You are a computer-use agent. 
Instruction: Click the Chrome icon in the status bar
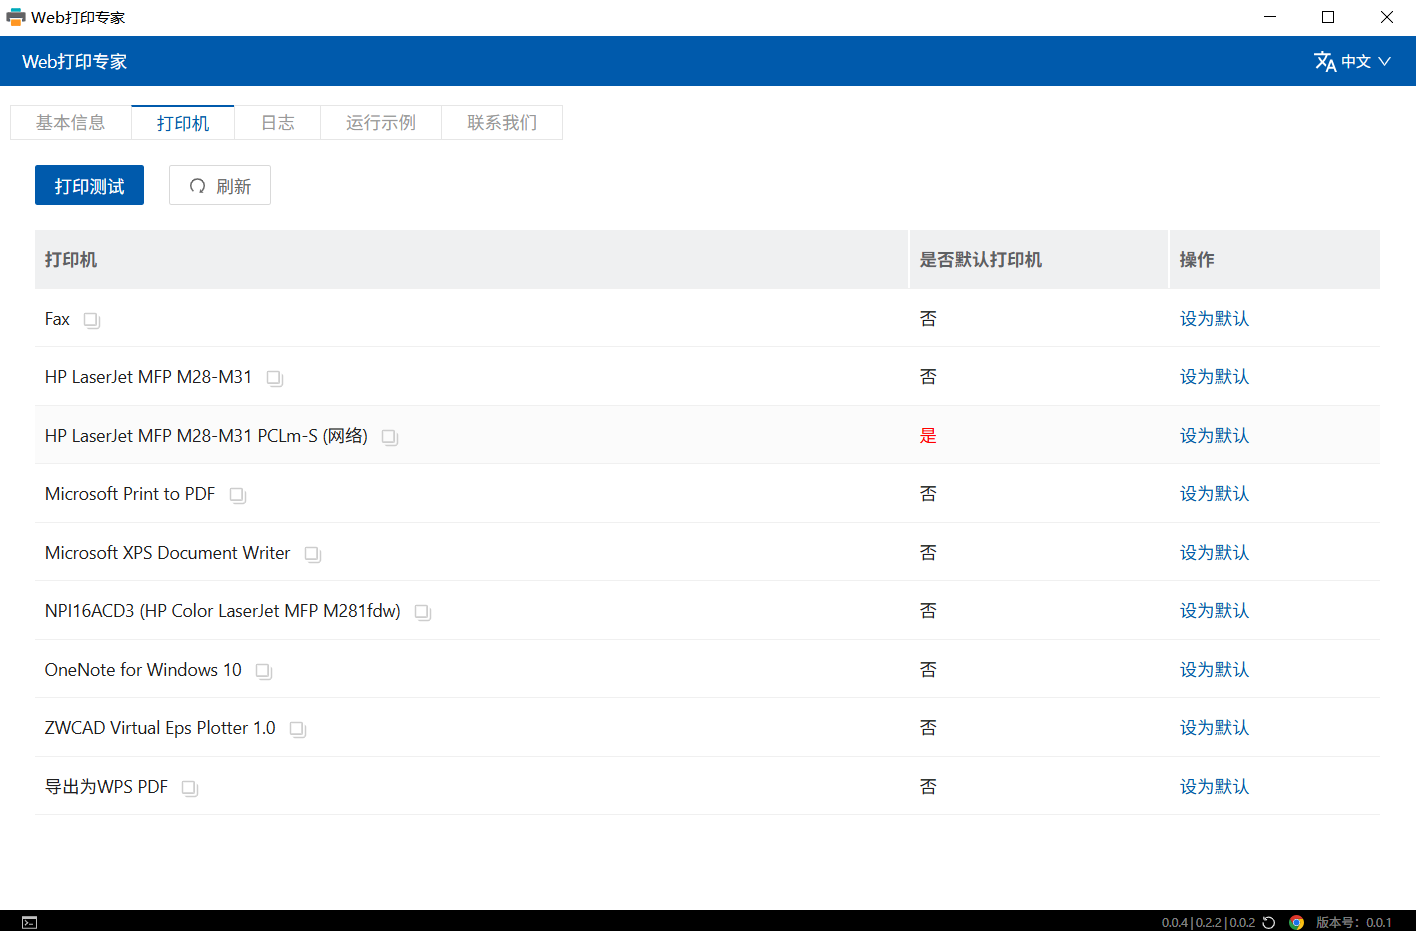[x=1296, y=922]
